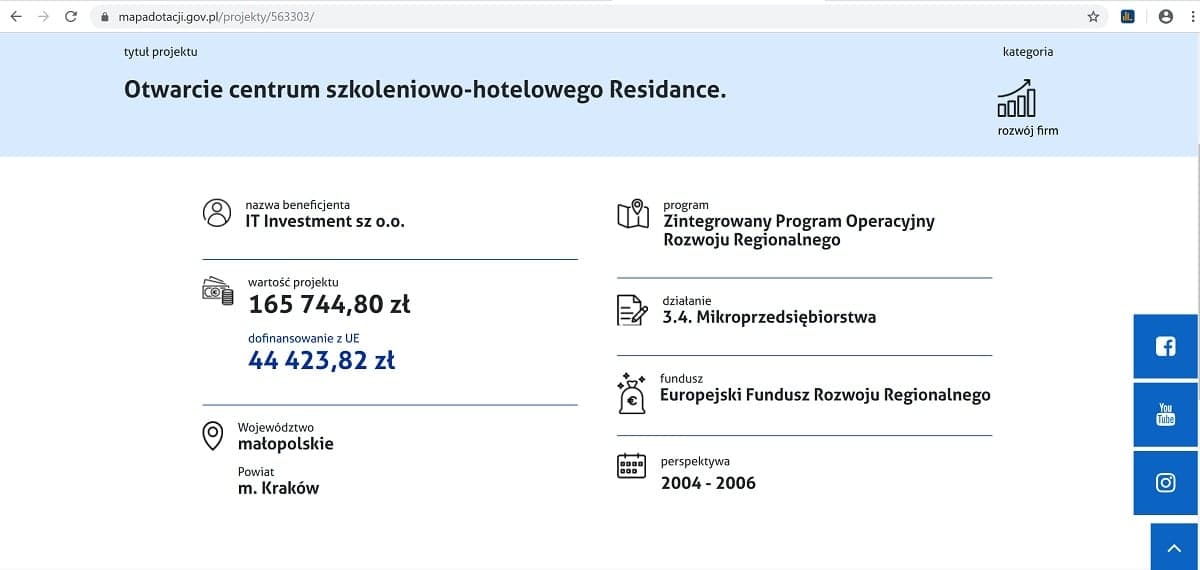The height and width of the screenshot is (570, 1200).
Task: Open the Chrome three-dot menu
Action: coord(1190,16)
